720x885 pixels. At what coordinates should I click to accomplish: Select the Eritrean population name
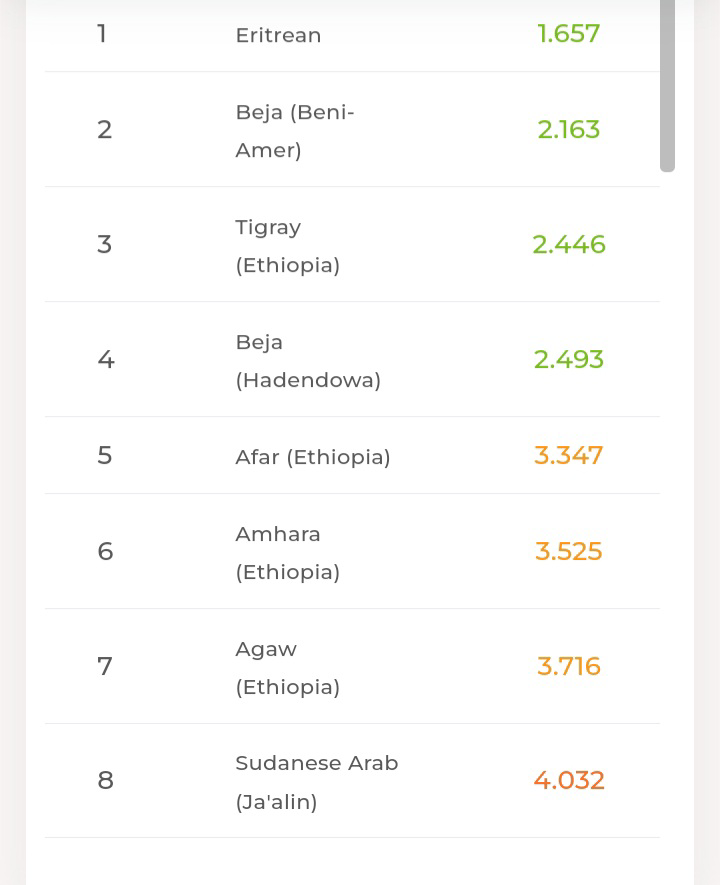click(278, 35)
